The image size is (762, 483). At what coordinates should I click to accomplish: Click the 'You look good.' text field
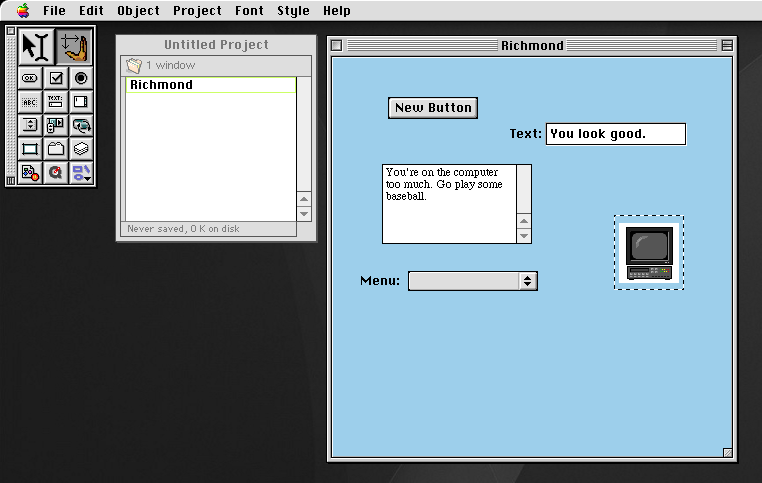click(x=615, y=134)
